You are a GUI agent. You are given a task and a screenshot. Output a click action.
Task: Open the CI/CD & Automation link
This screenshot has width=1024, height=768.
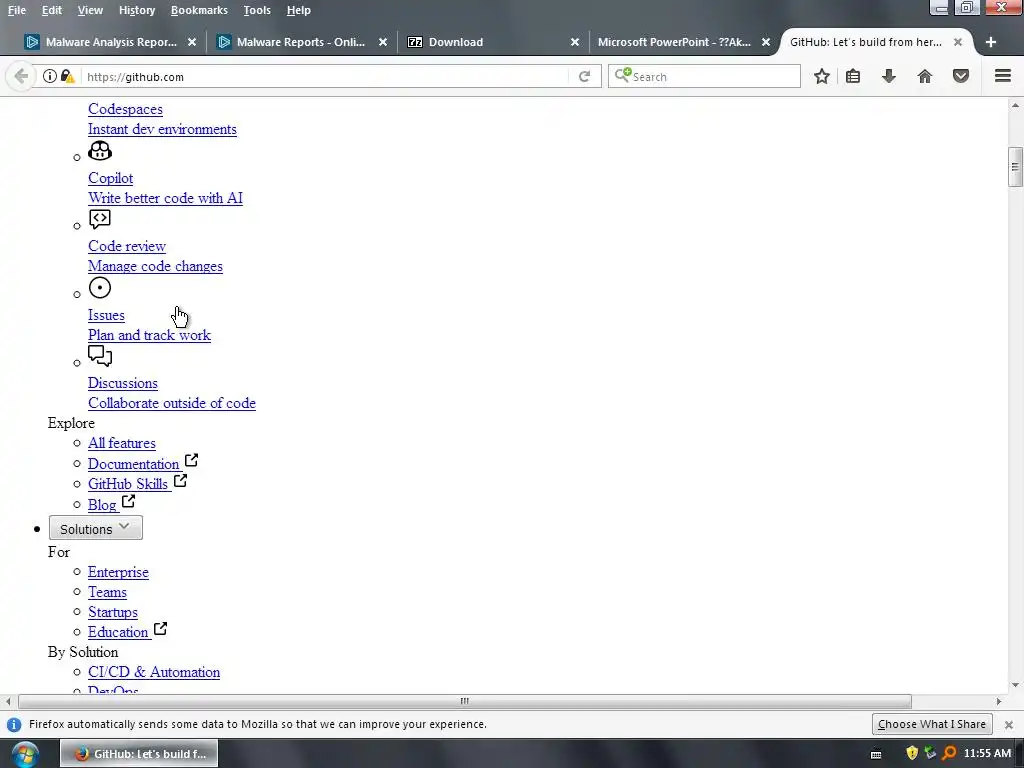pos(153,672)
